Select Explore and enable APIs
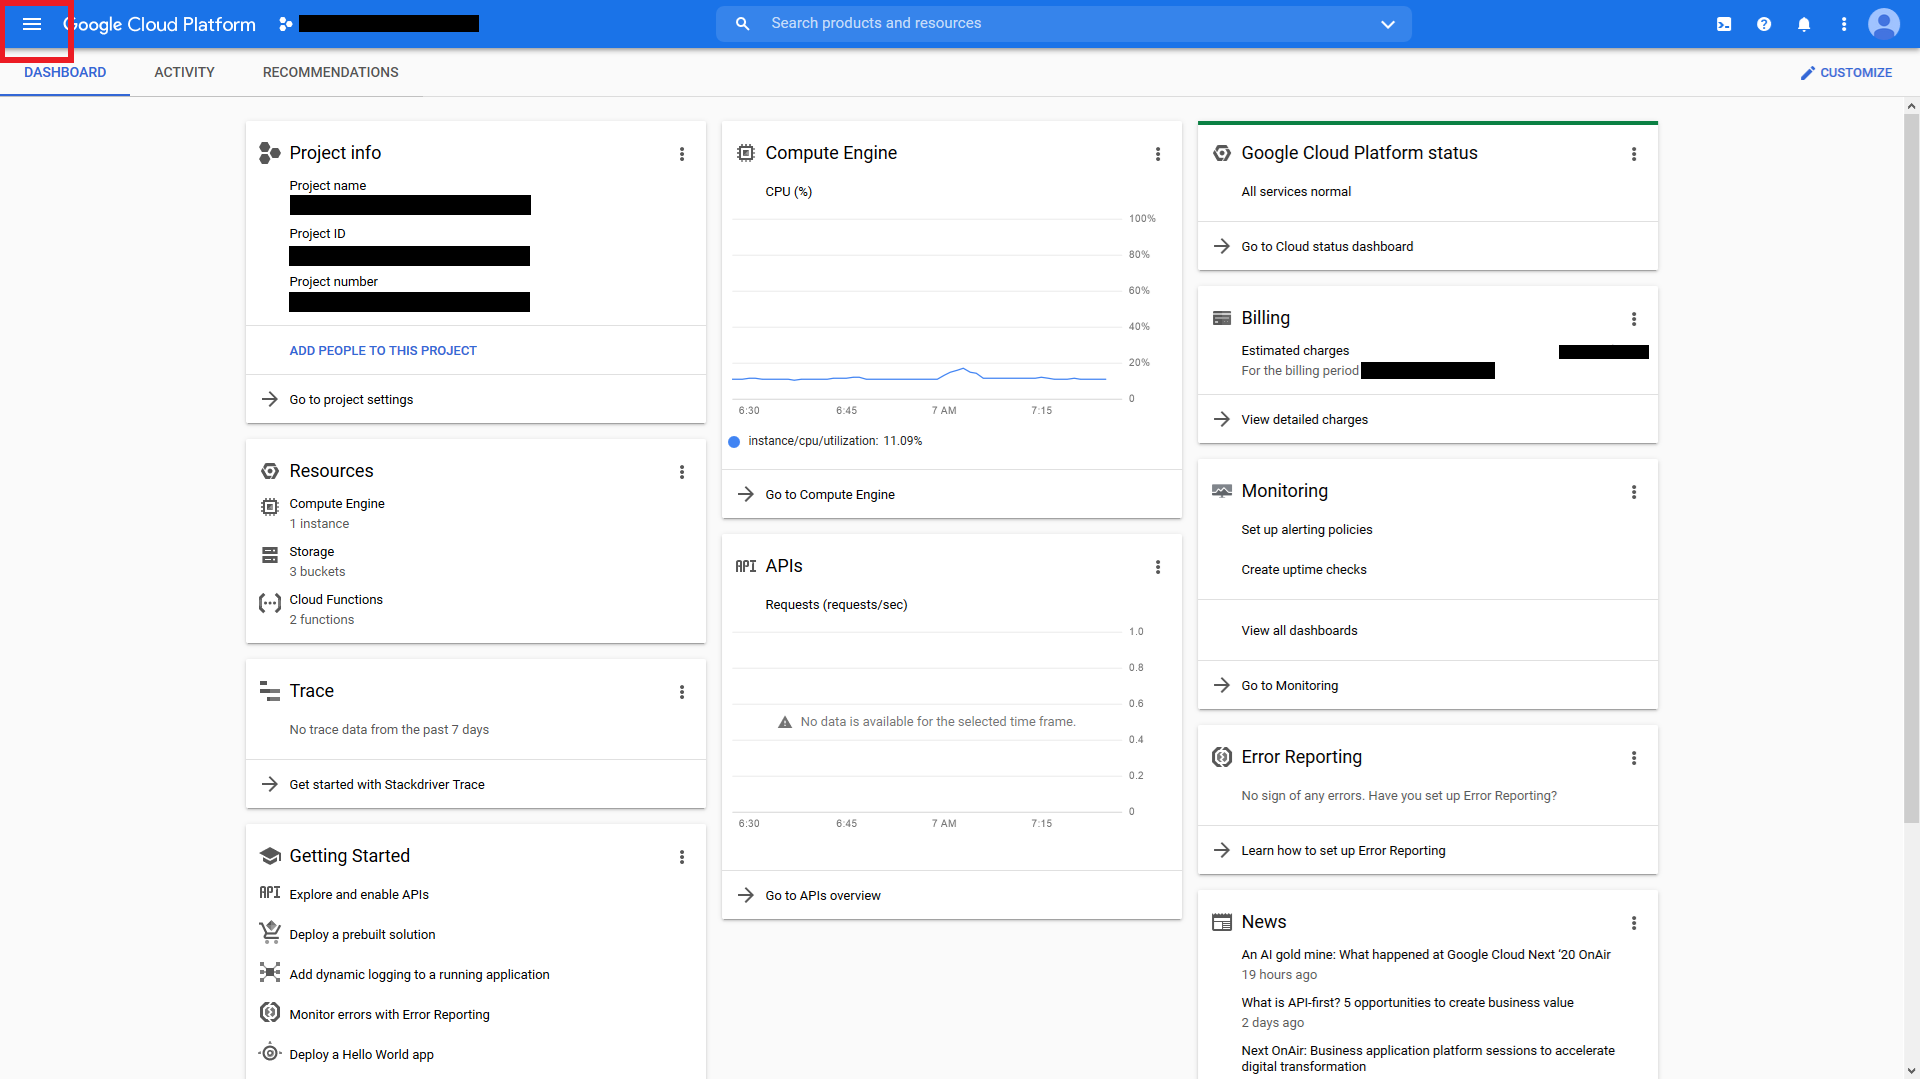 click(359, 895)
